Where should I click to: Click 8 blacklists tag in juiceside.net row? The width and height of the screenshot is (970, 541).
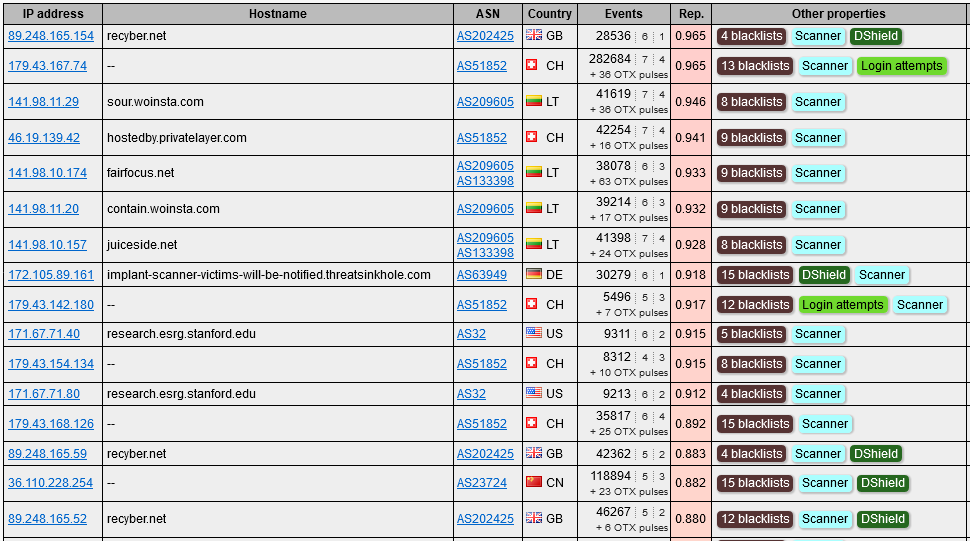pos(752,244)
